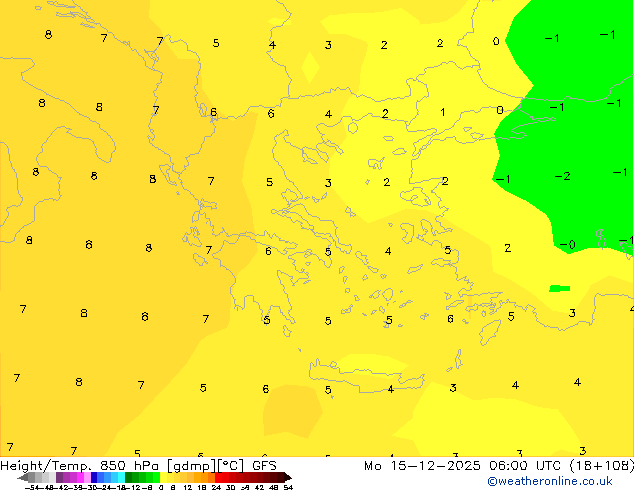Click the '54' label under legend
The width and height of the screenshot is (634, 490).
(x=288, y=487)
